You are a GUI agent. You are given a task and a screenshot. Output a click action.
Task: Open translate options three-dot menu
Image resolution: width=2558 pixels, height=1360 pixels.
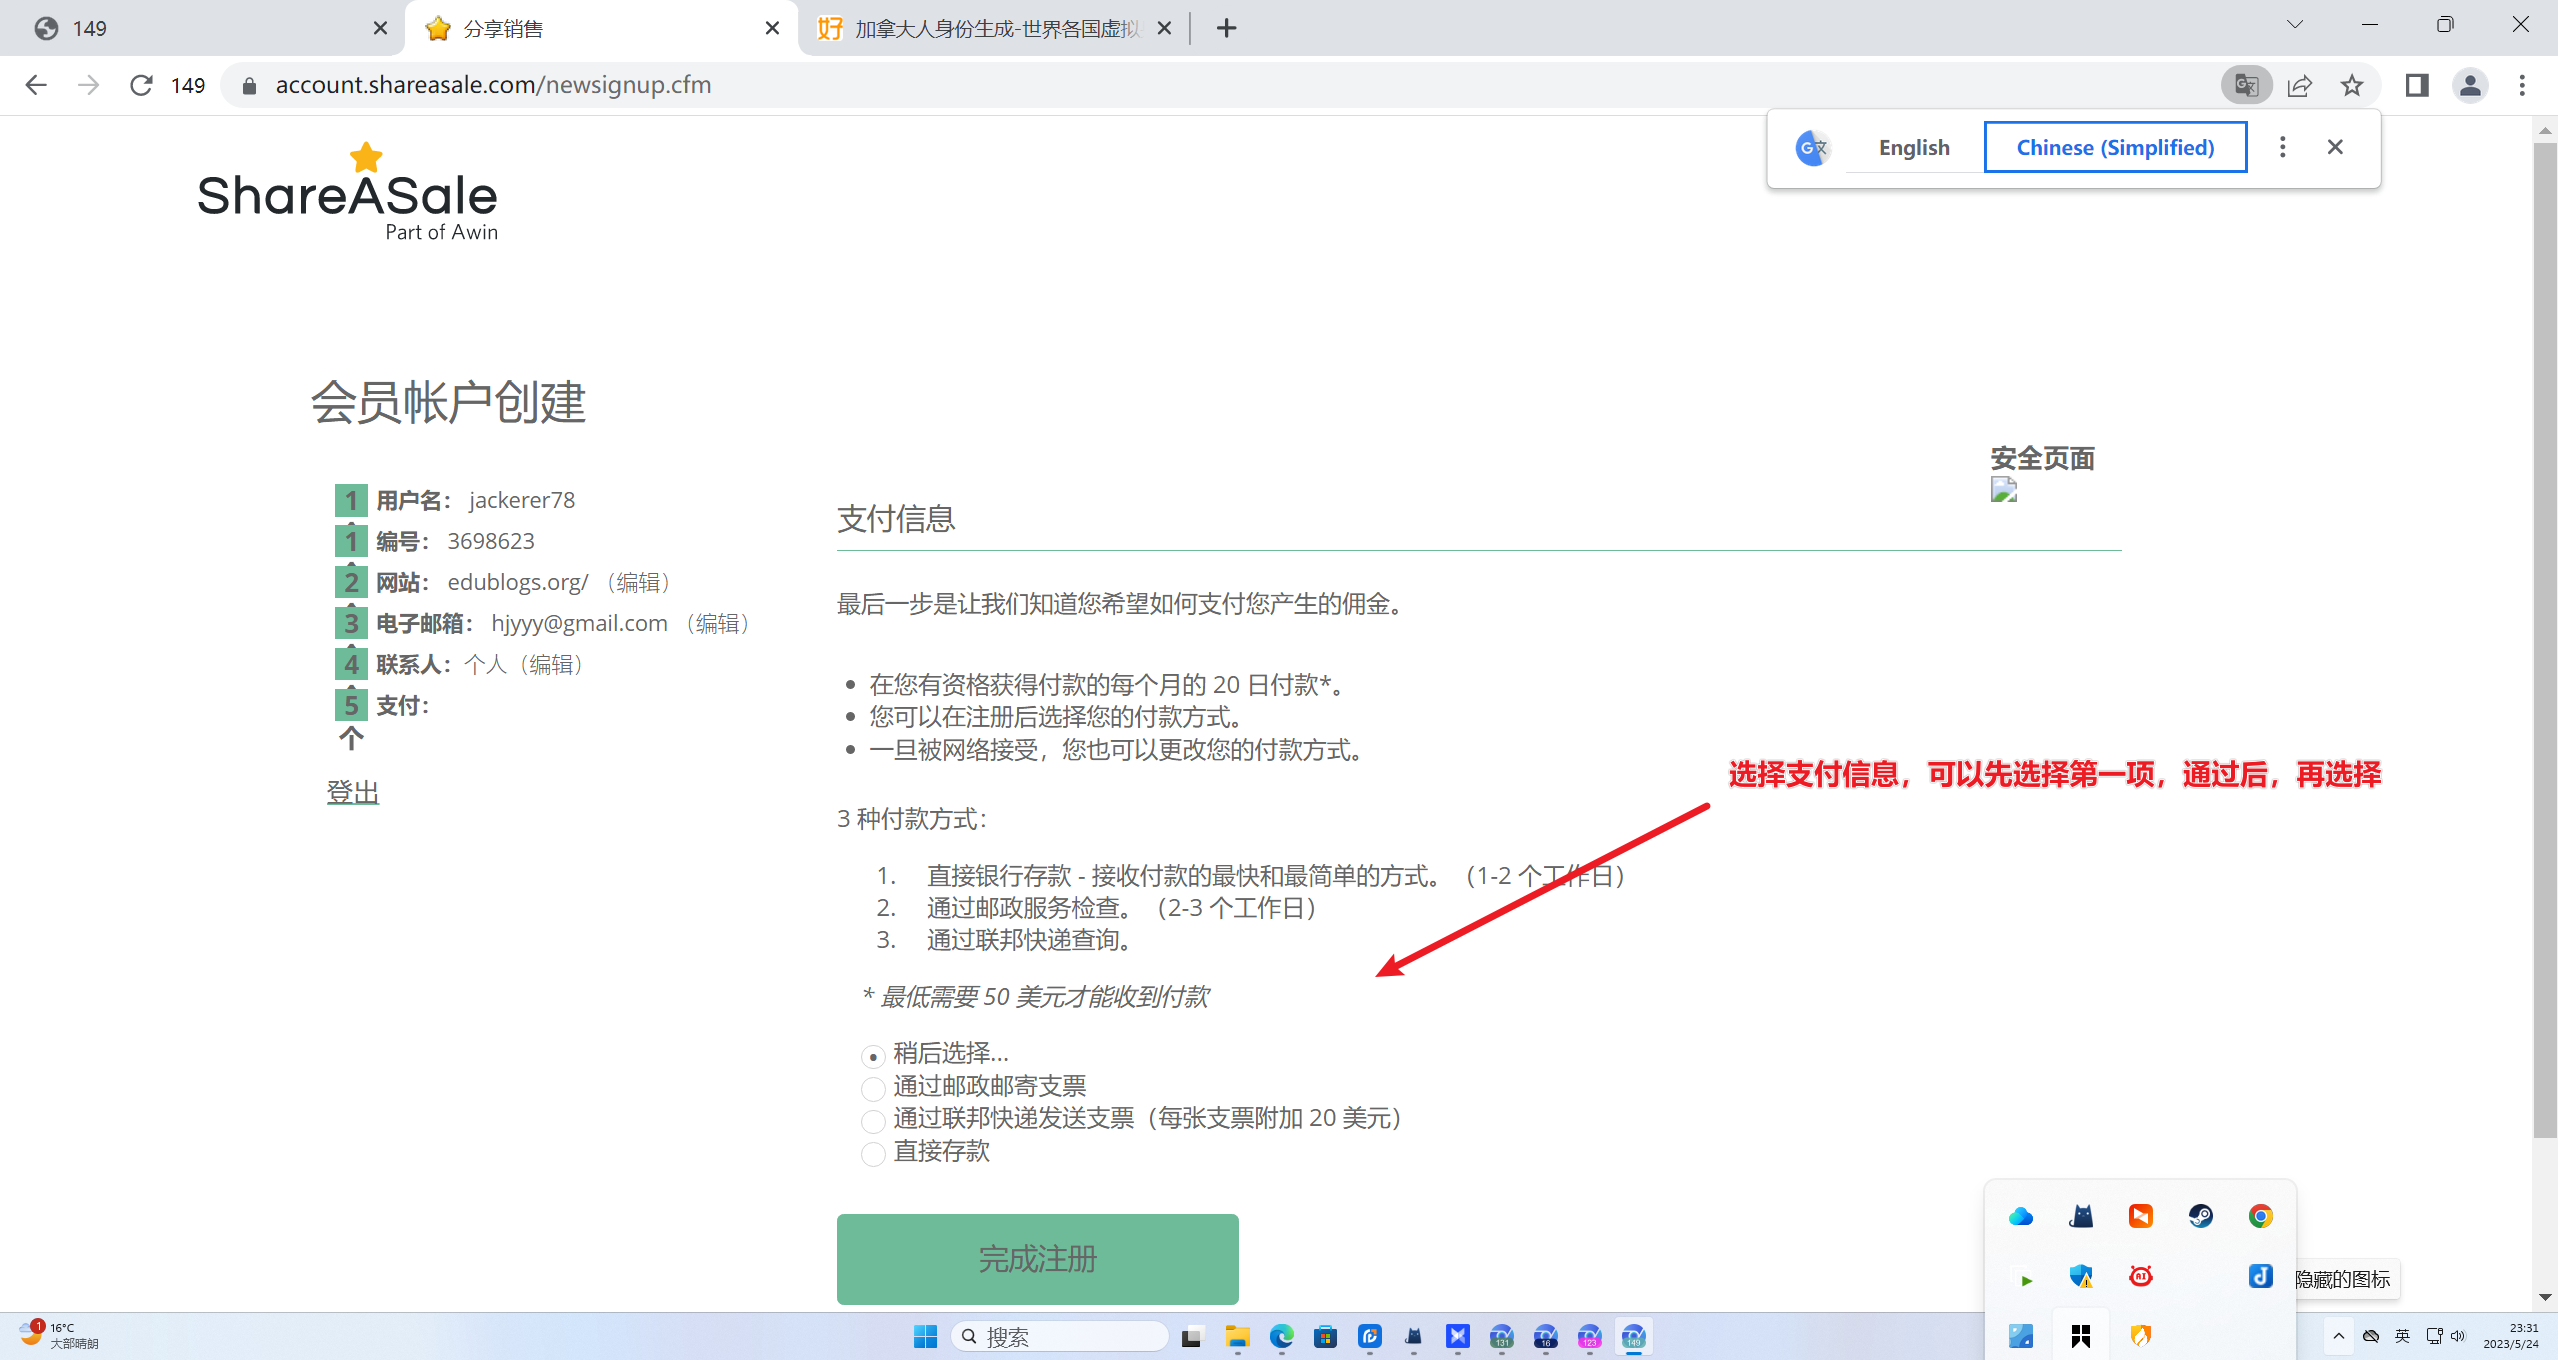tap(2282, 147)
